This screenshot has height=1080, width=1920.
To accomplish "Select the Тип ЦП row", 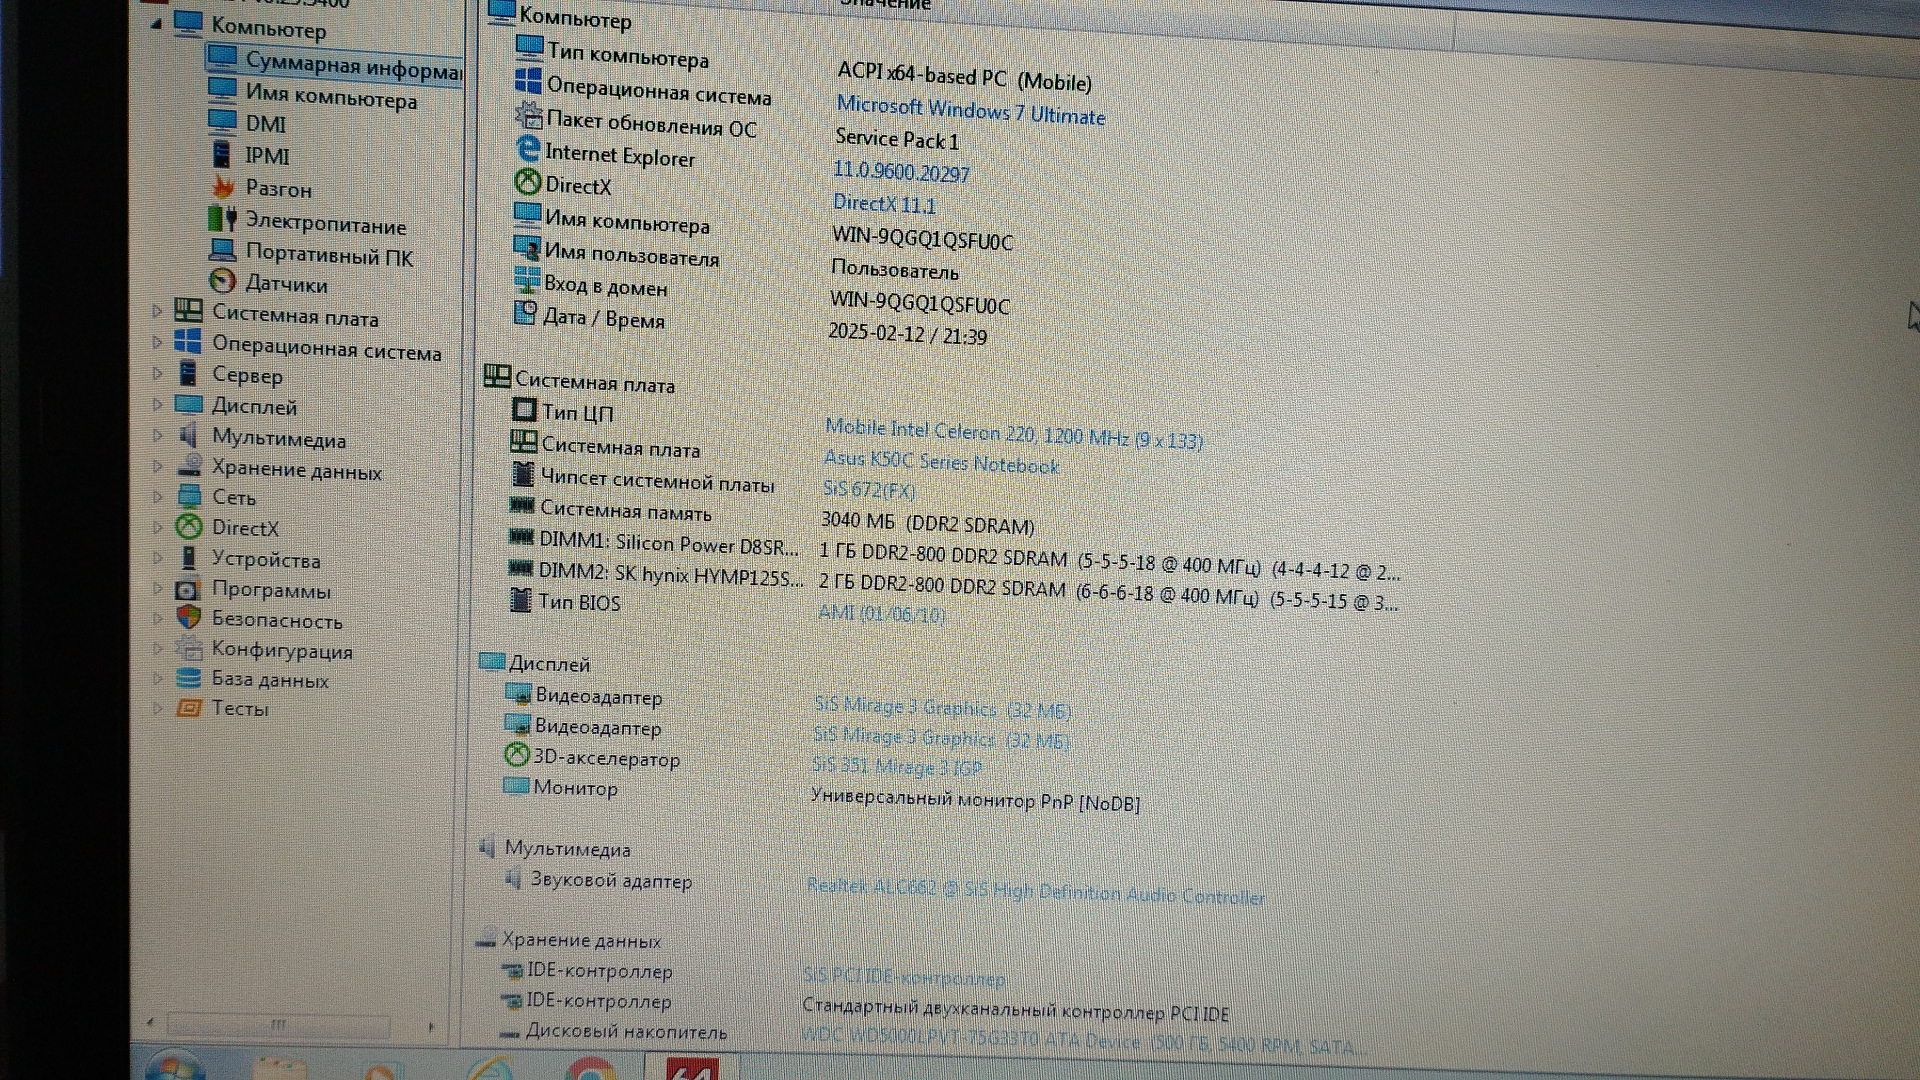I will 857,425.
